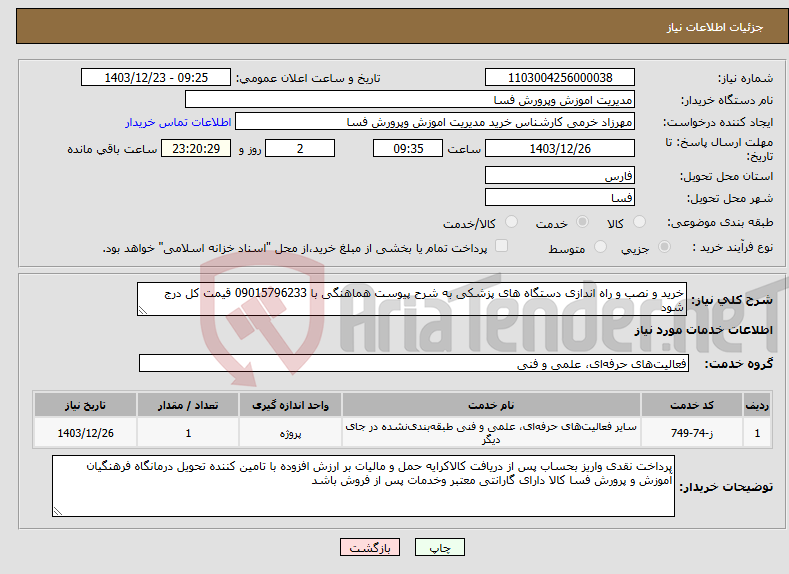Image resolution: width=789 pixels, height=574 pixels.
Task: Click the remaining days field showing 2
Action: (300, 148)
